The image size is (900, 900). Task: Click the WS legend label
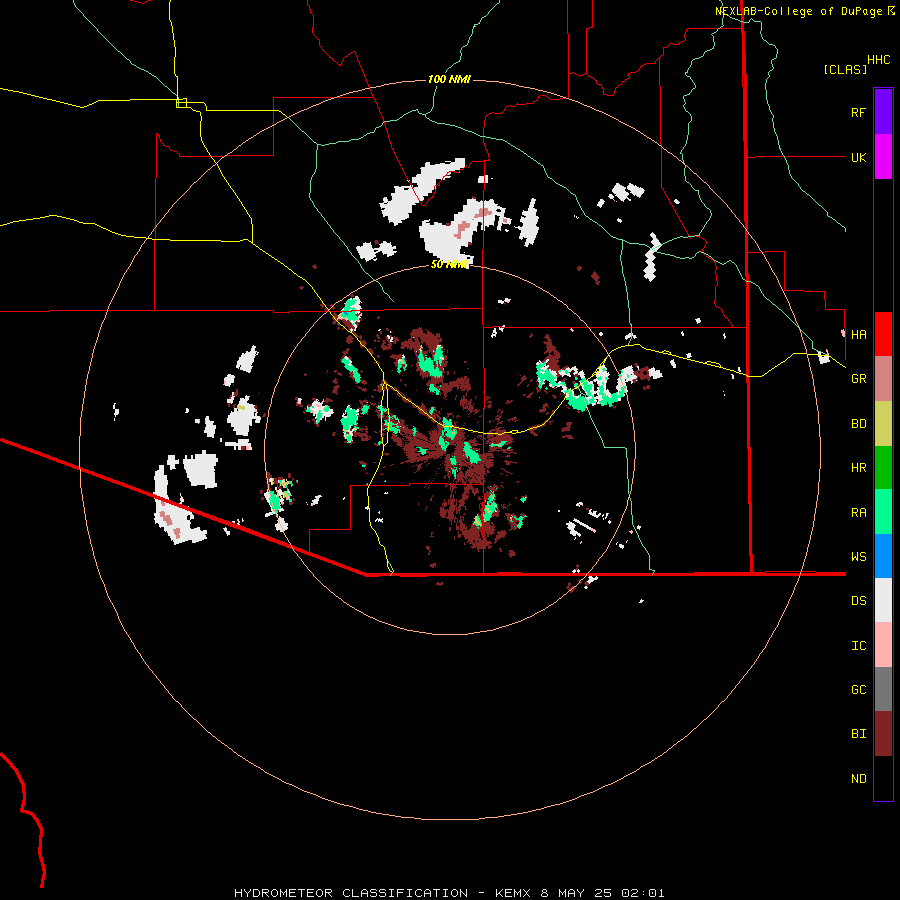click(858, 557)
